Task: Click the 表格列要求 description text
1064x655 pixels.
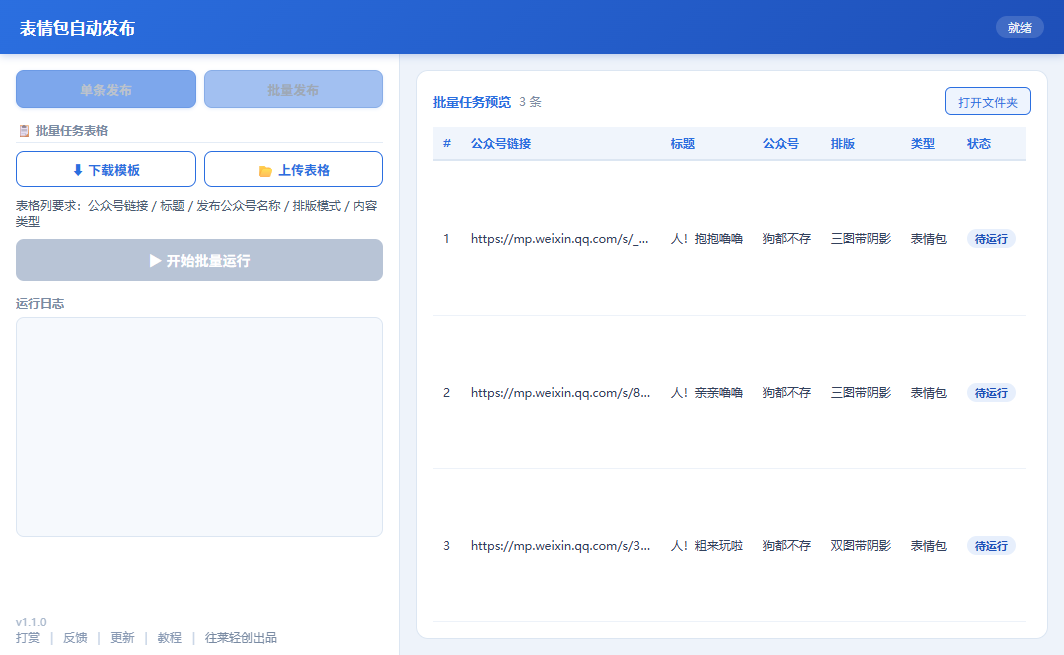Action: (x=197, y=213)
